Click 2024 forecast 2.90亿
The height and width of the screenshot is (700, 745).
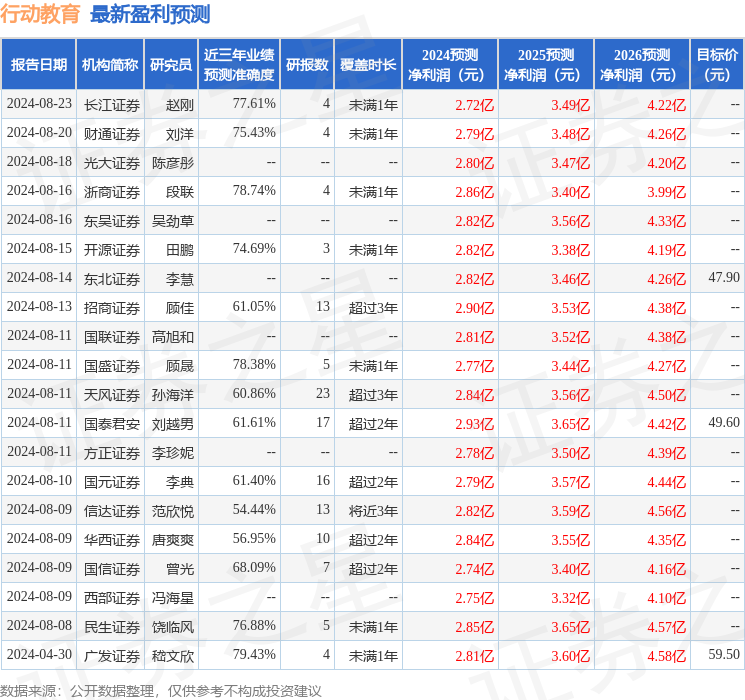tap(475, 308)
